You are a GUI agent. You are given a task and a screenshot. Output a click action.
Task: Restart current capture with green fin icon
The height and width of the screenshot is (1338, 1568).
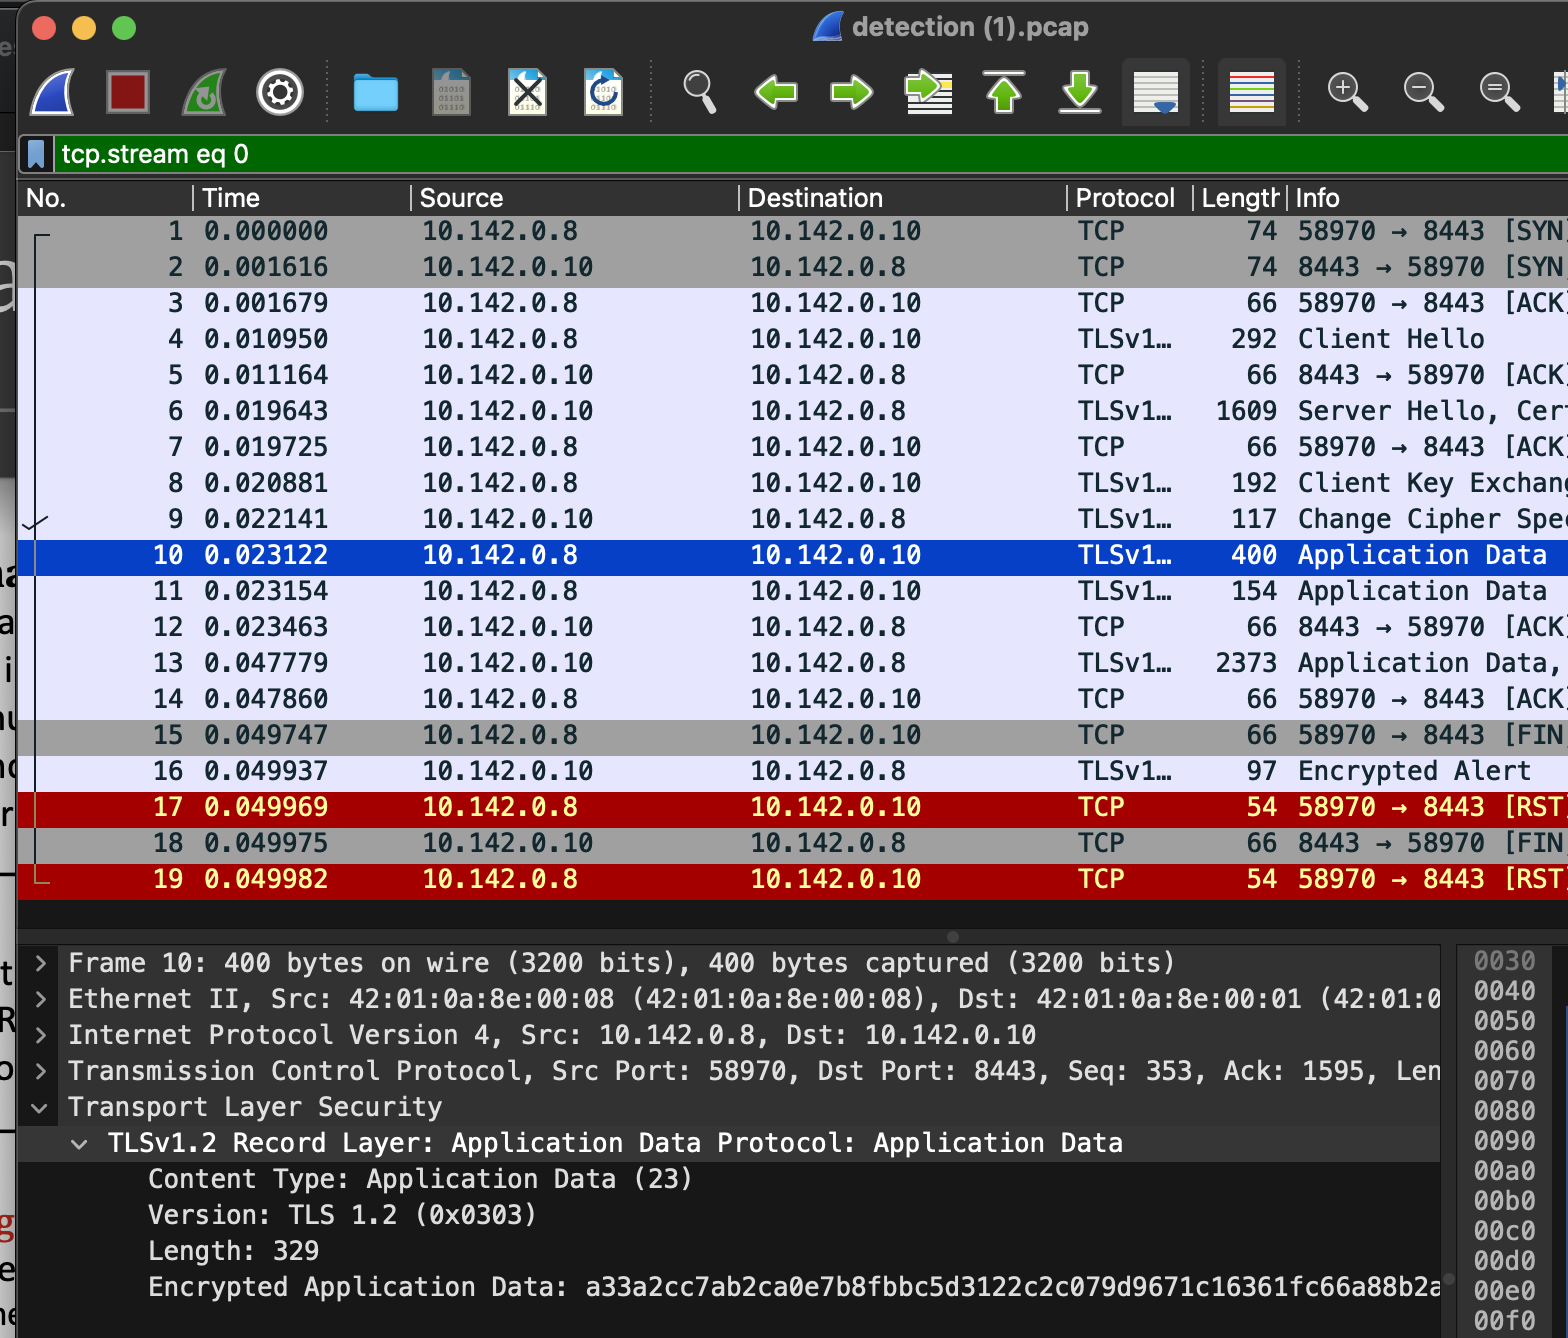(x=204, y=92)
